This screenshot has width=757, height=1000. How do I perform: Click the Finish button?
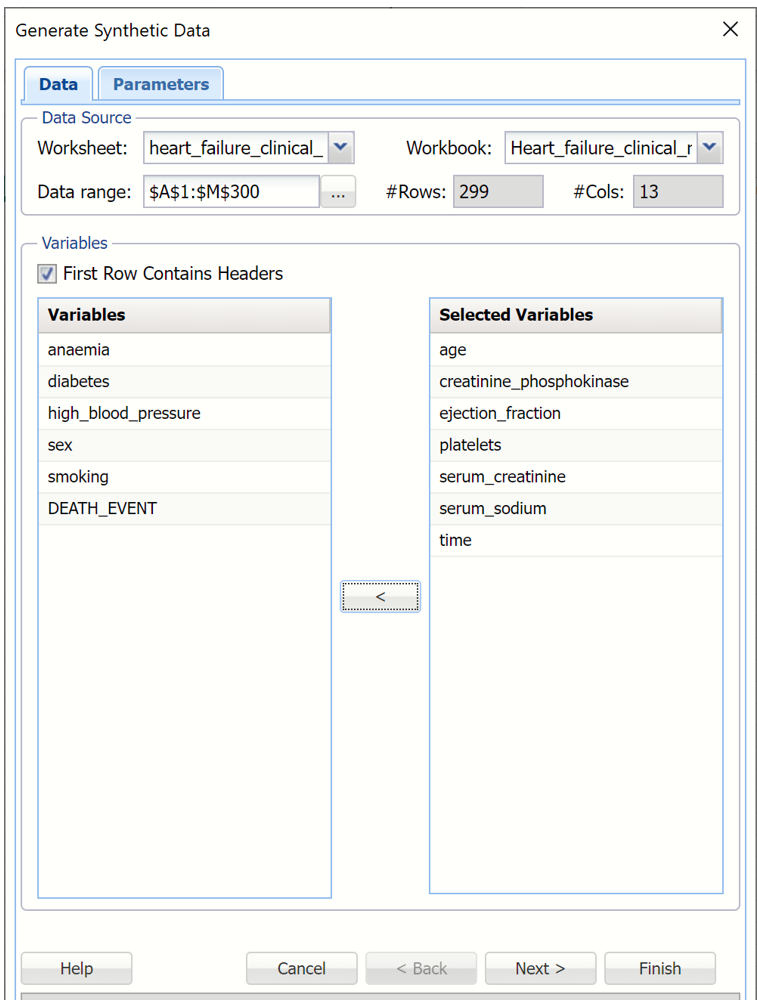(x=659, y=968)
